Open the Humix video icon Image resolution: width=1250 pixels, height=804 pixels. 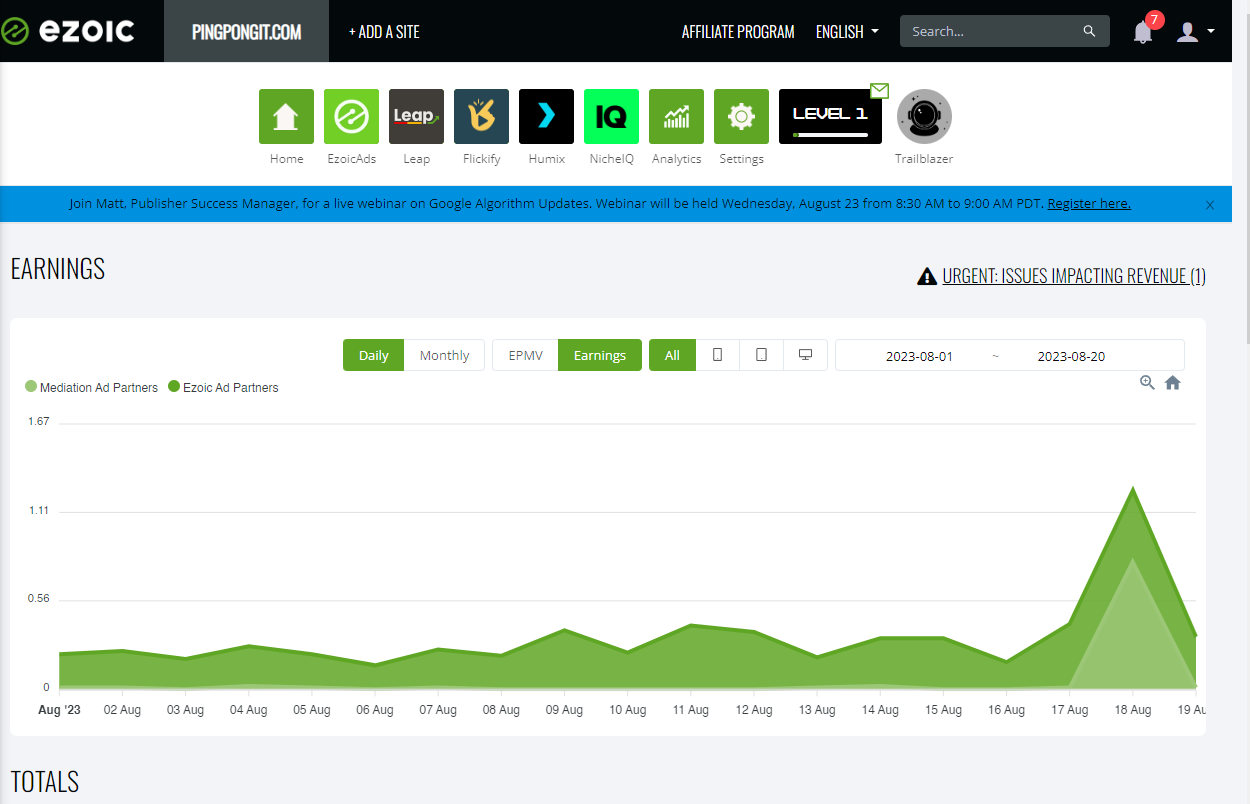(546, 116)
